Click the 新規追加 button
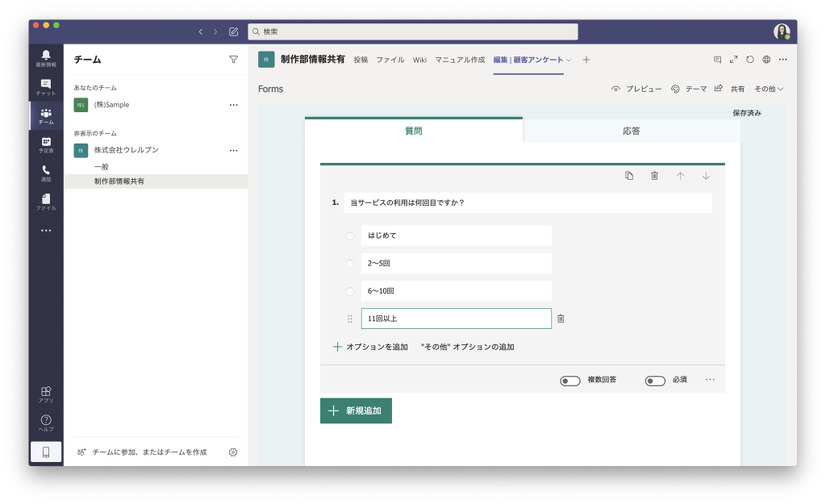Image resolution: width=826 pixels, height=504 pixels. tap(356, 411)
